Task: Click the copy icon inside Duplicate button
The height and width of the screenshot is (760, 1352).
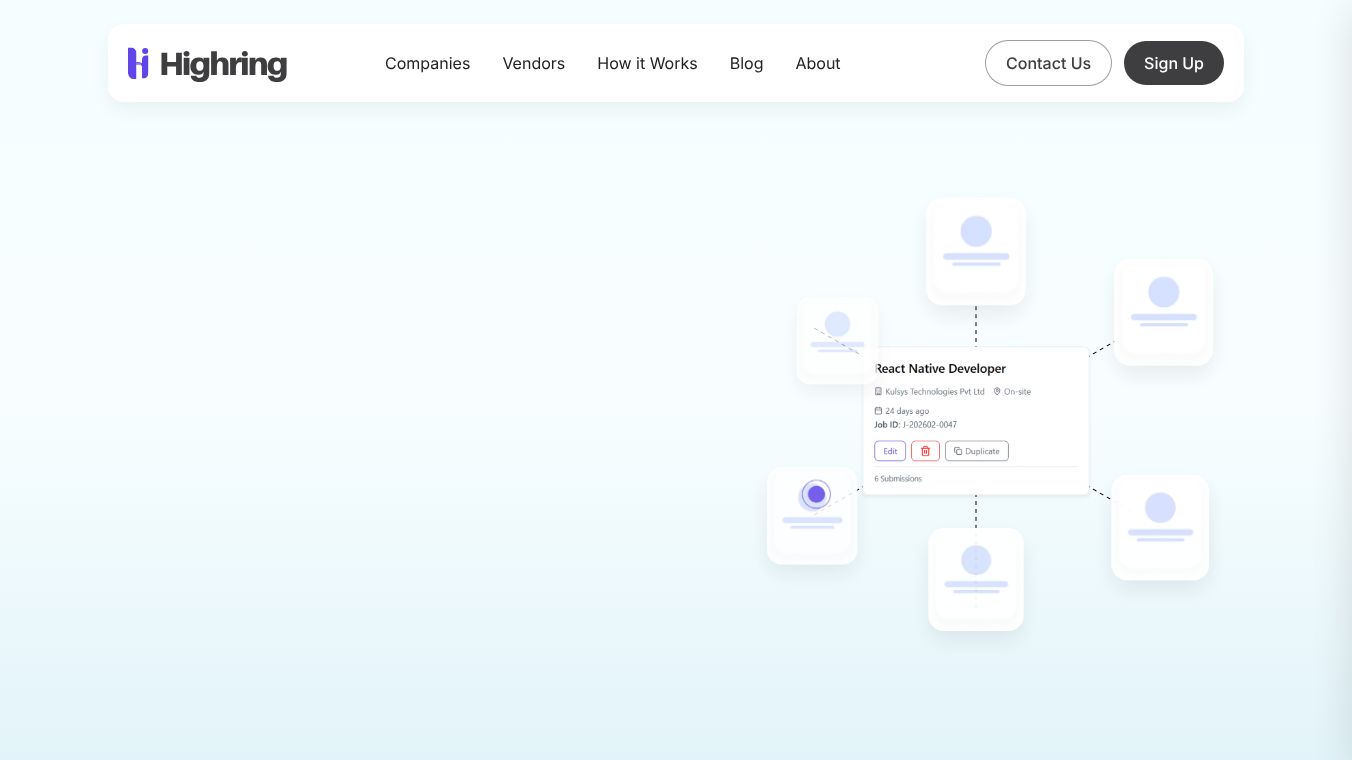Action: 957,451
